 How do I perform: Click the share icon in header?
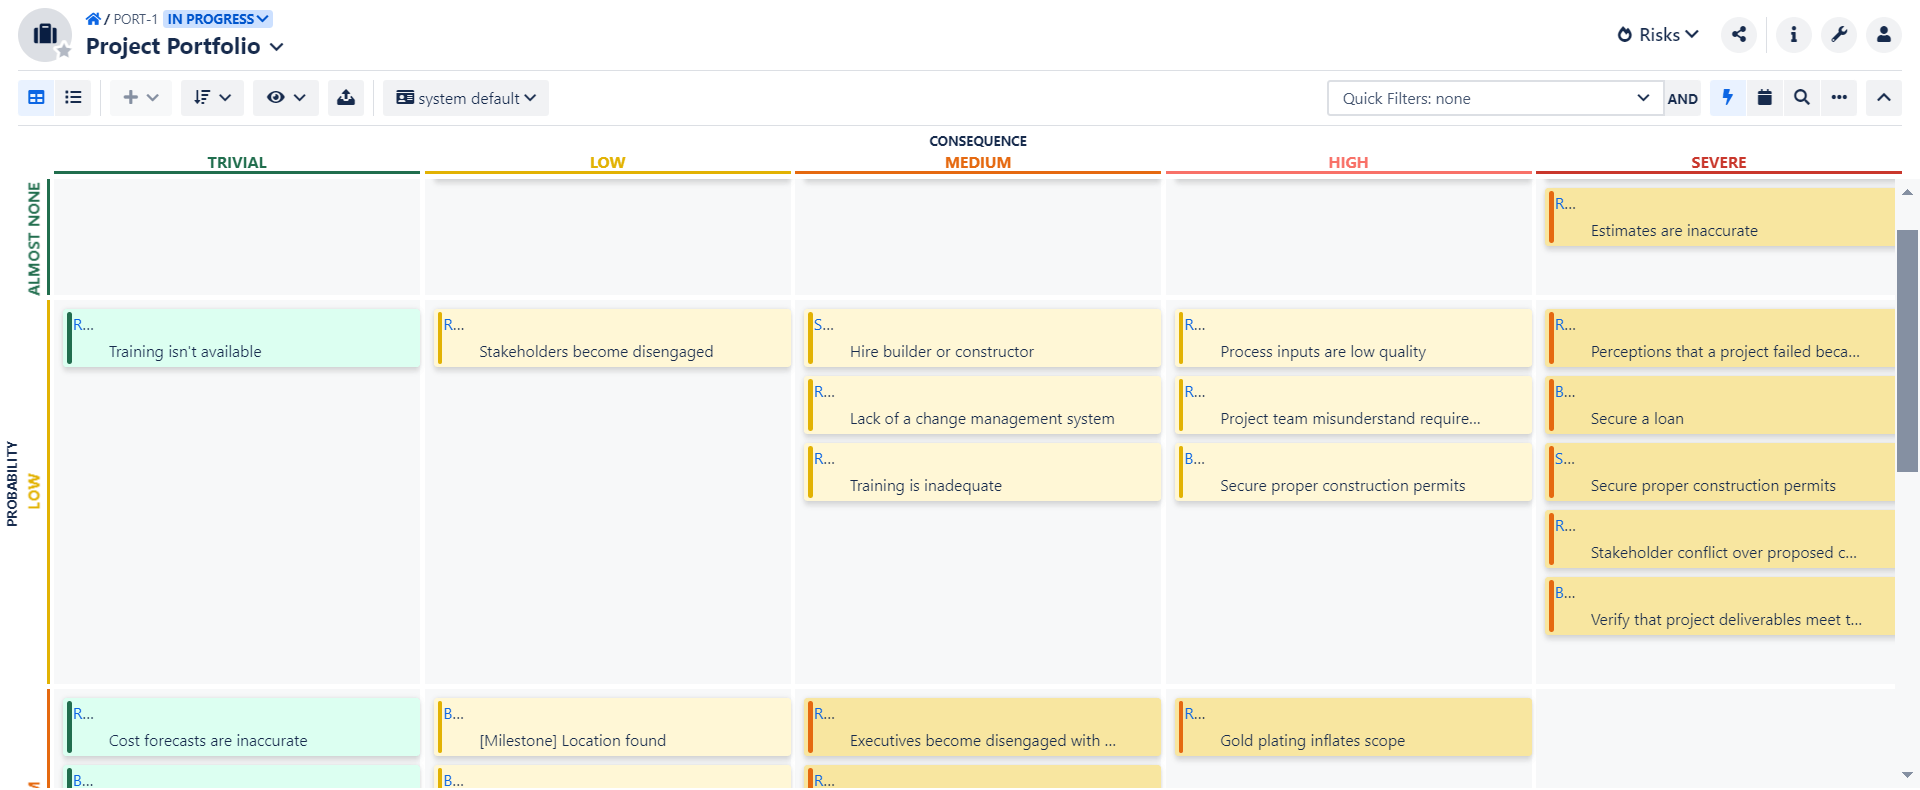click(x=1739, y=35)
